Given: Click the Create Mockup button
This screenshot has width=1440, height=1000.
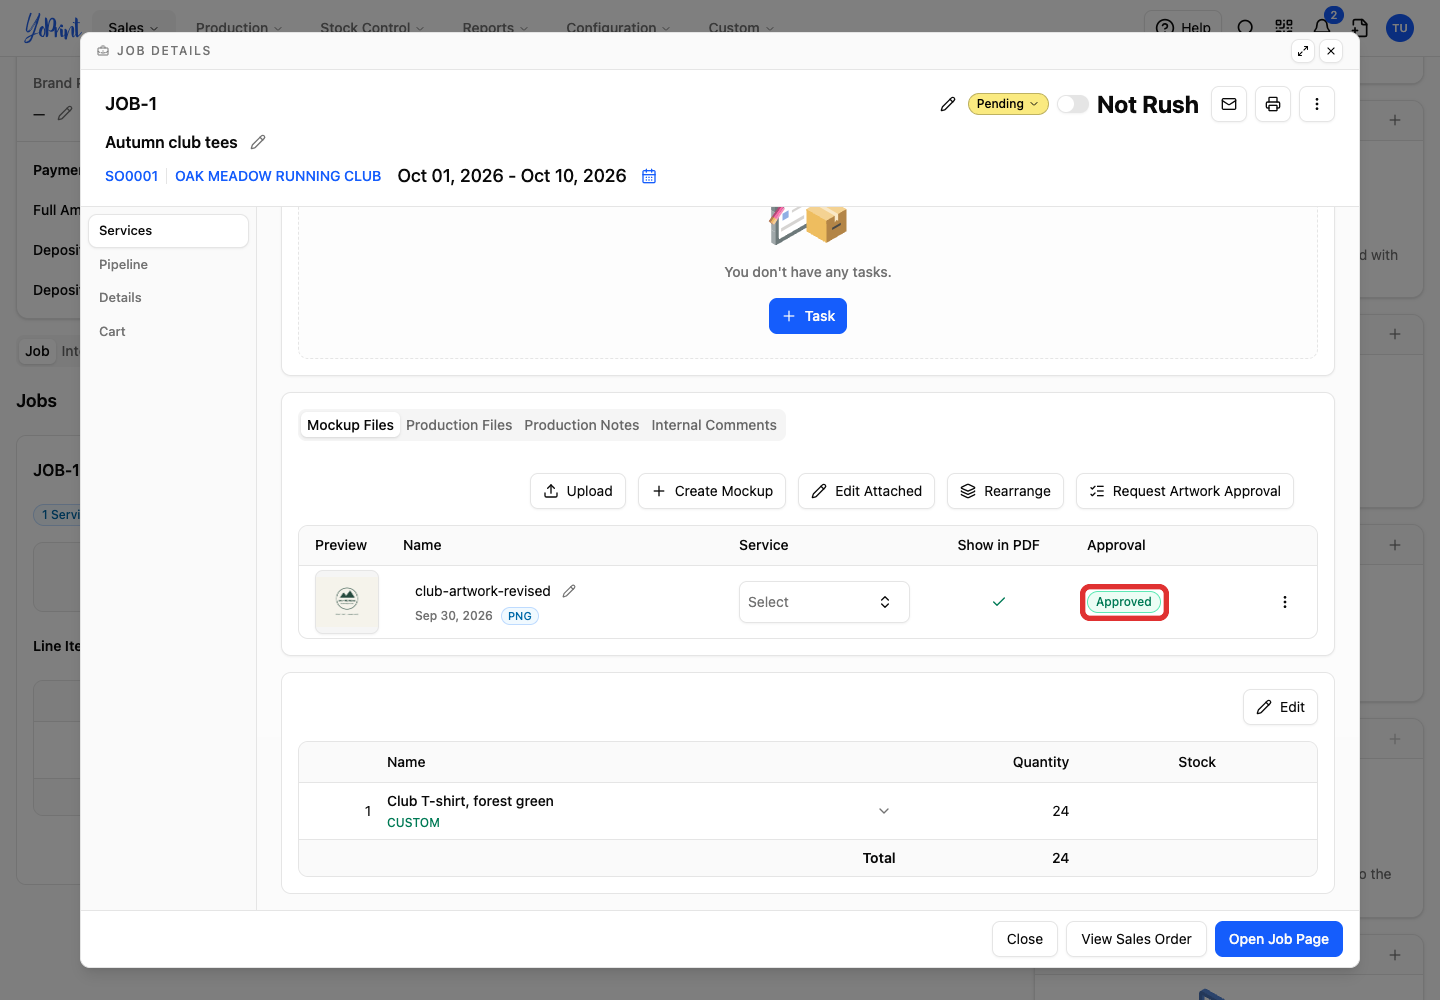Looking at the screenshot, I should (712, 491).
